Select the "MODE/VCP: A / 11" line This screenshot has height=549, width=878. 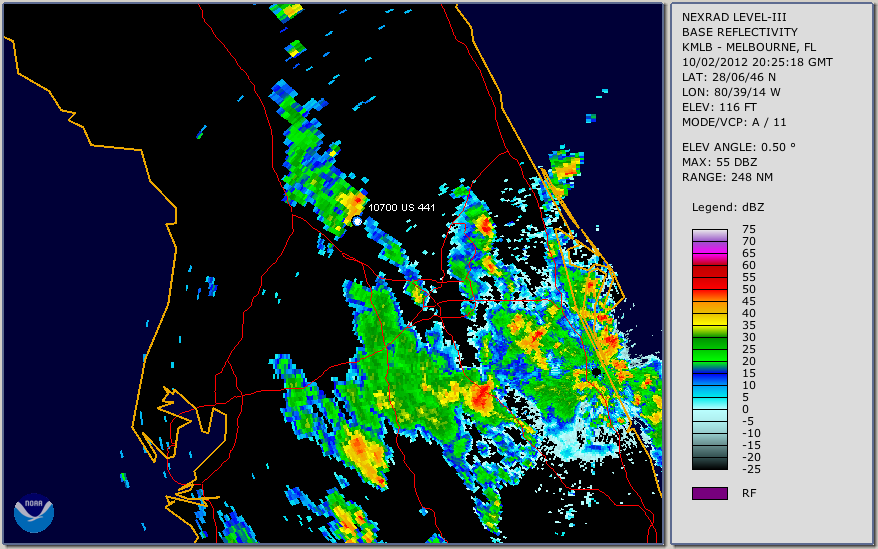734,122
